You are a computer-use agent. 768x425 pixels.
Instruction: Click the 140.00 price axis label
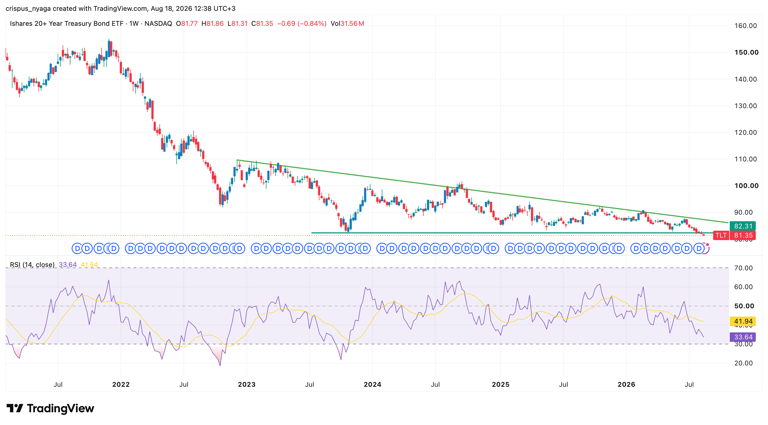pyautogui.click(x=745, y=79)
